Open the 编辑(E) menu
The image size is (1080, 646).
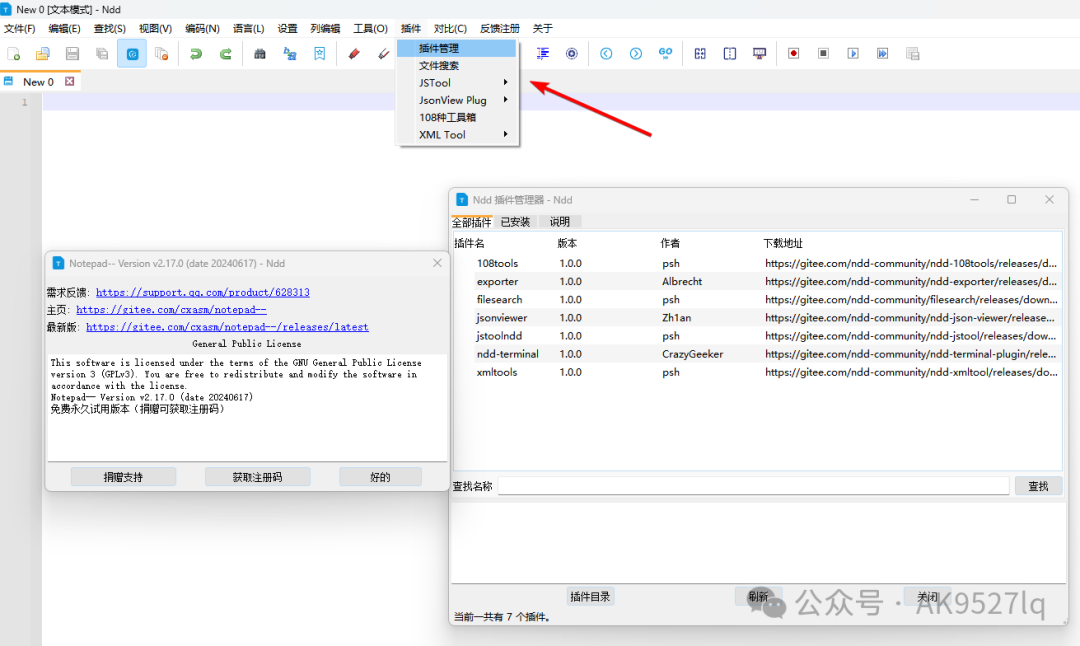[64, 28]
